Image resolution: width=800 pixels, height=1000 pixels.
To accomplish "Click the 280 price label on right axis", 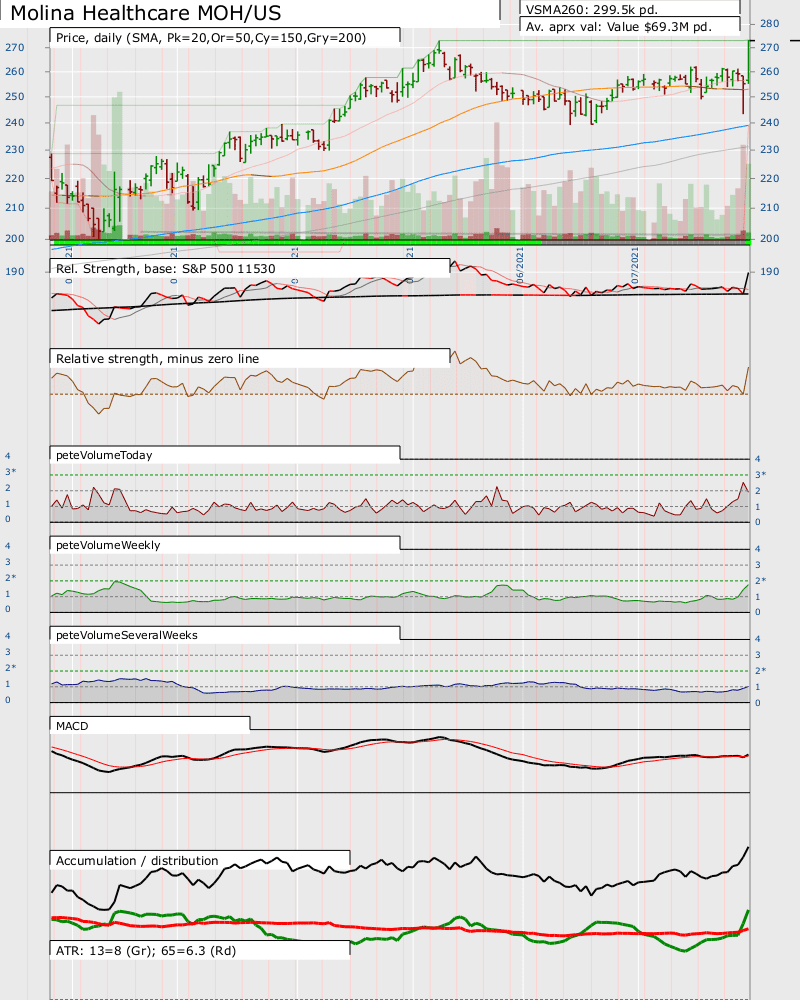I will (x=769, y=24).
